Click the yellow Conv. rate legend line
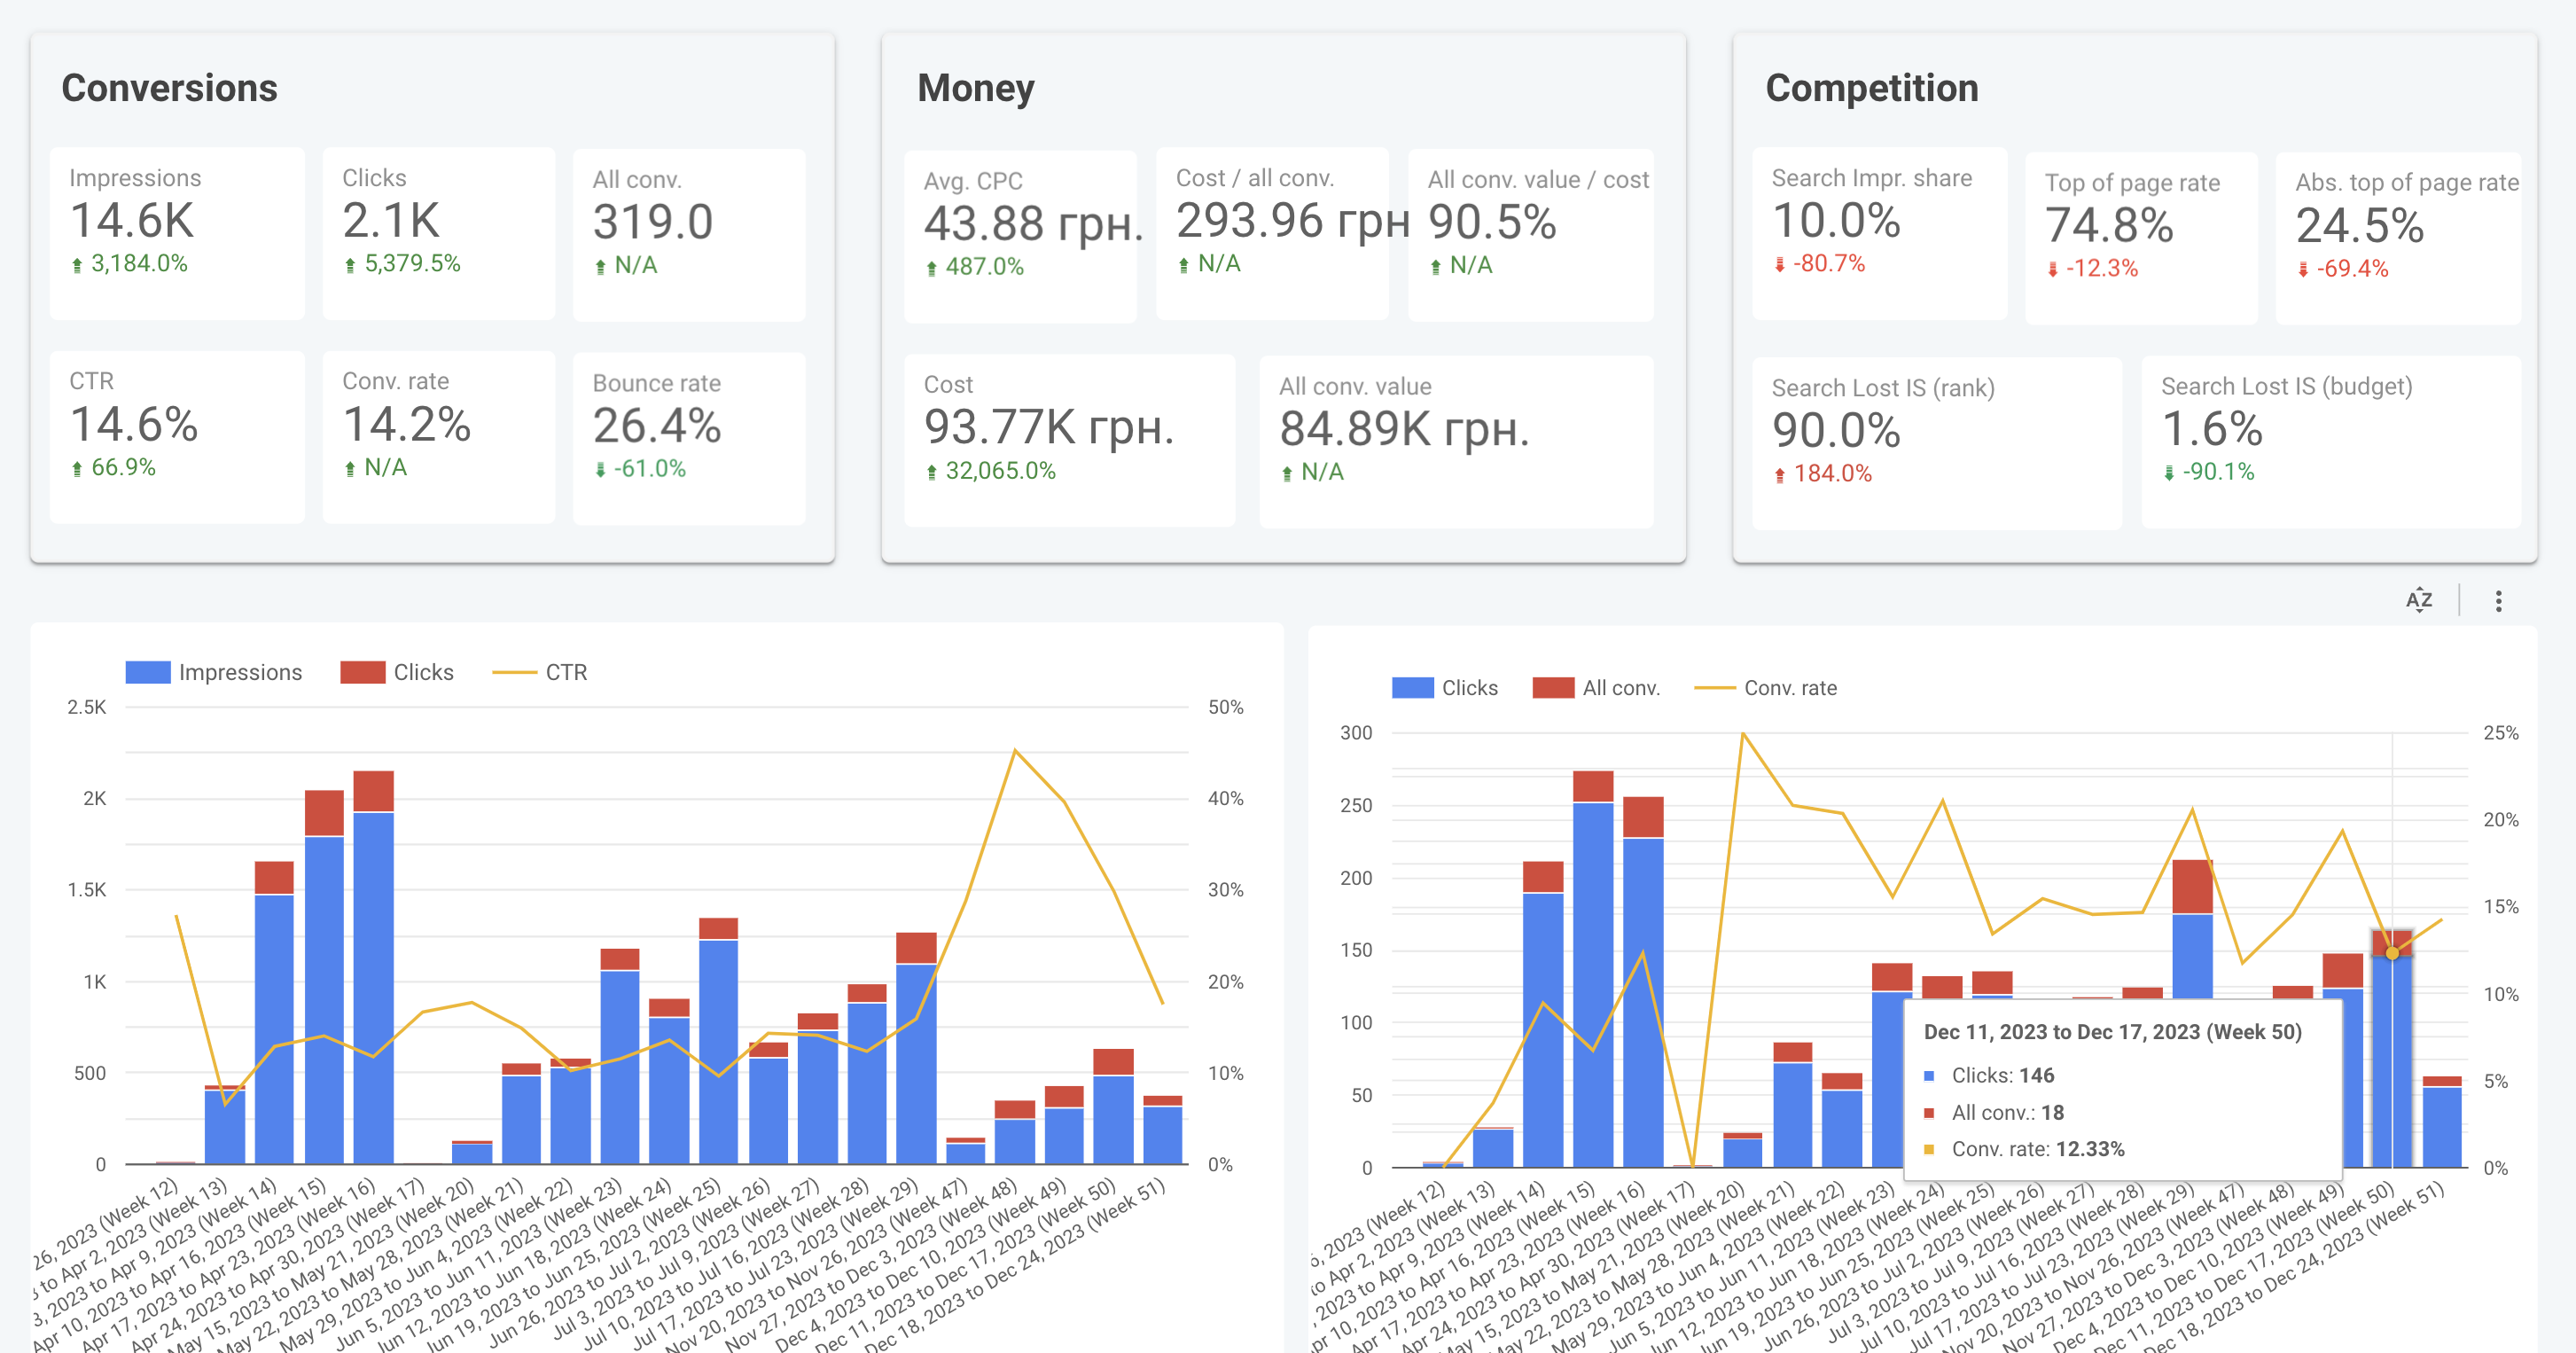Viewport: 2576px width, 1353px height. coord(1714,688)
